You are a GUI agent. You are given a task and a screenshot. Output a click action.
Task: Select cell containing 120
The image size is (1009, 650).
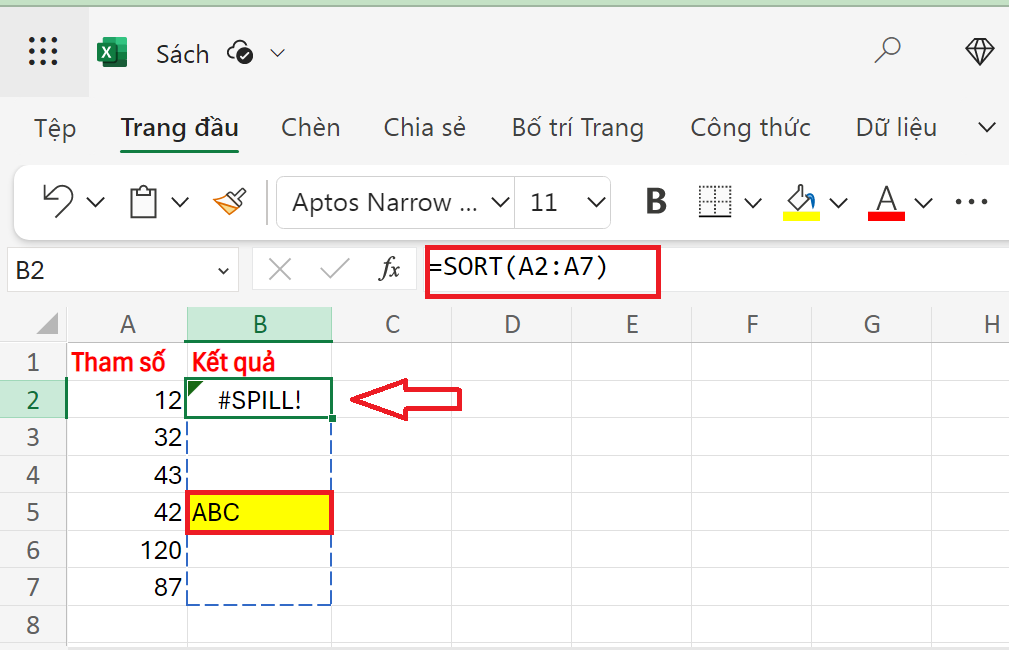(127, 550)
